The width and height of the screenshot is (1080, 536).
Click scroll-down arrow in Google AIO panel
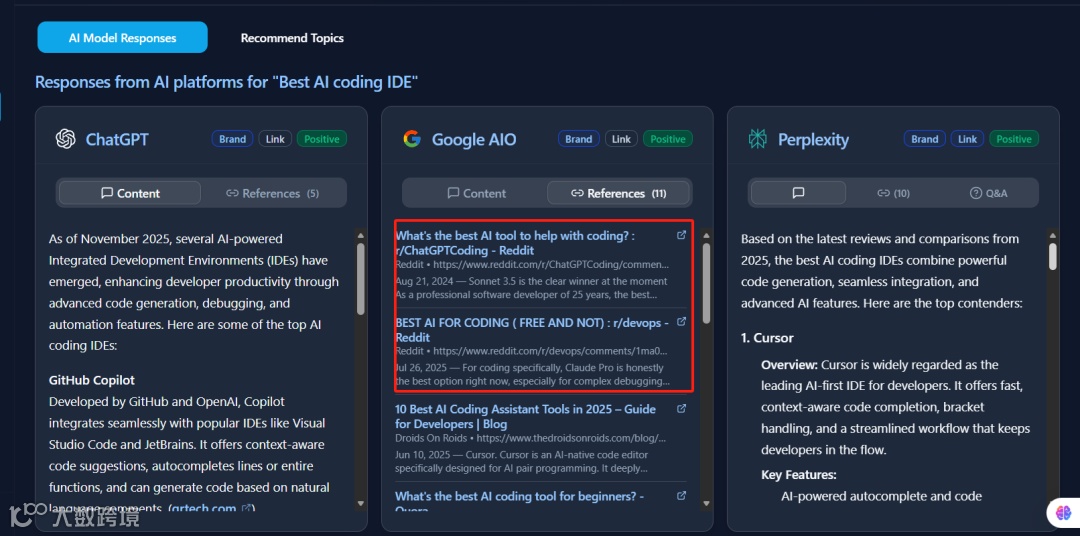[706, 504]
